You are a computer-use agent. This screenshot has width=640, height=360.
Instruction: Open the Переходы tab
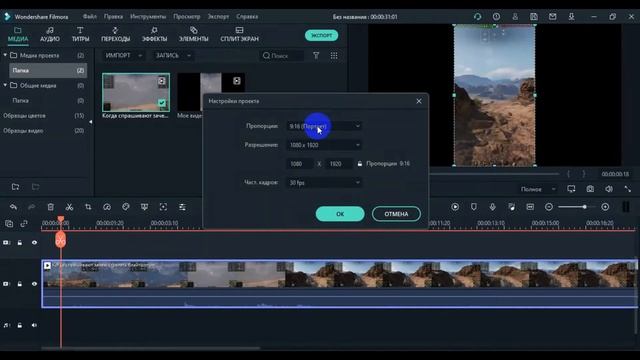coord(116,34)
